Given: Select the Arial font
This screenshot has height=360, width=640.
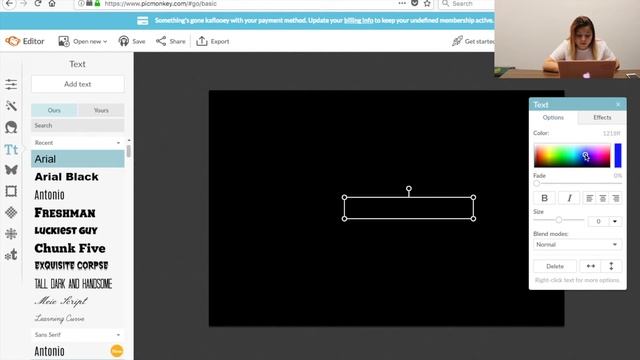Looking at the screenshot, I should tap(78, 159).
